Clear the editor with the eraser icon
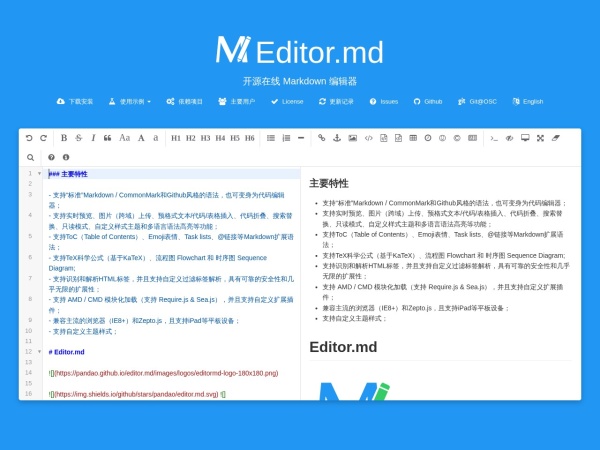This screenshot has width=600, height=450. coord(556,138)
